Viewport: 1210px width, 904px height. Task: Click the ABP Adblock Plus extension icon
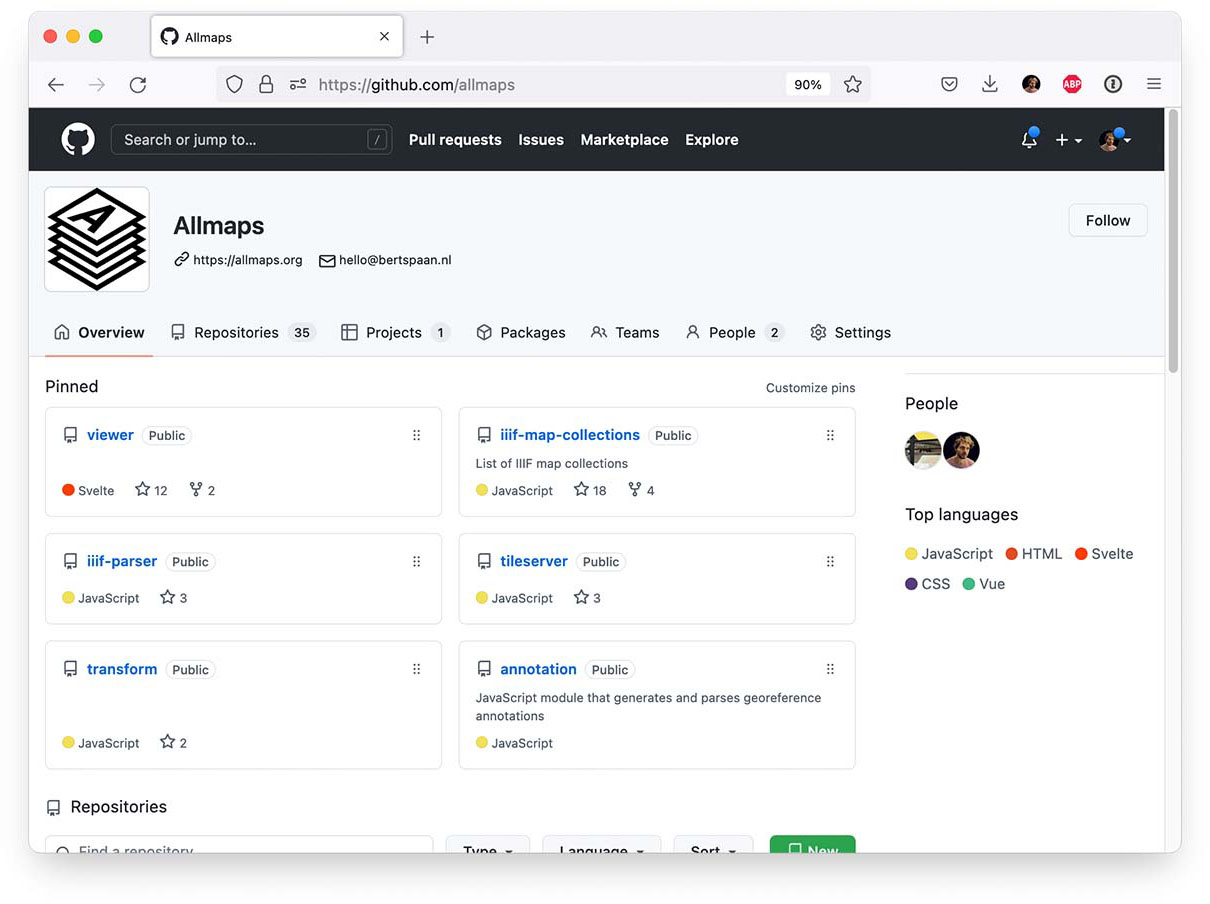1072,85
